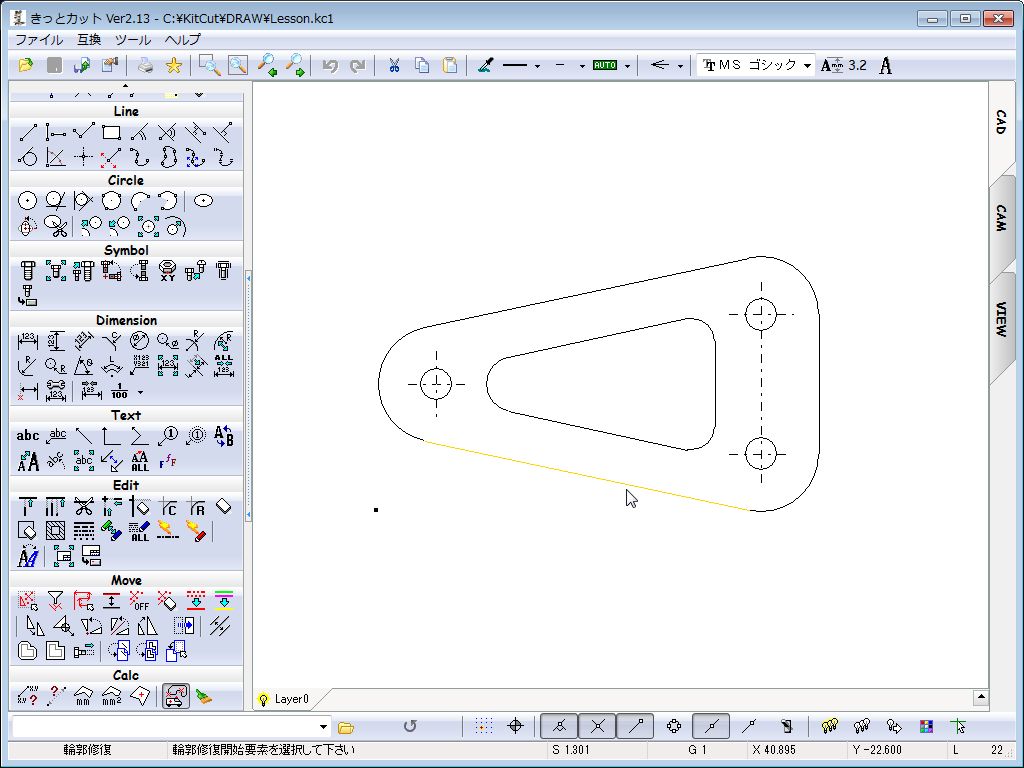
Task: Click the zoom window magnifier icon
Action: [x=209, y=65]
